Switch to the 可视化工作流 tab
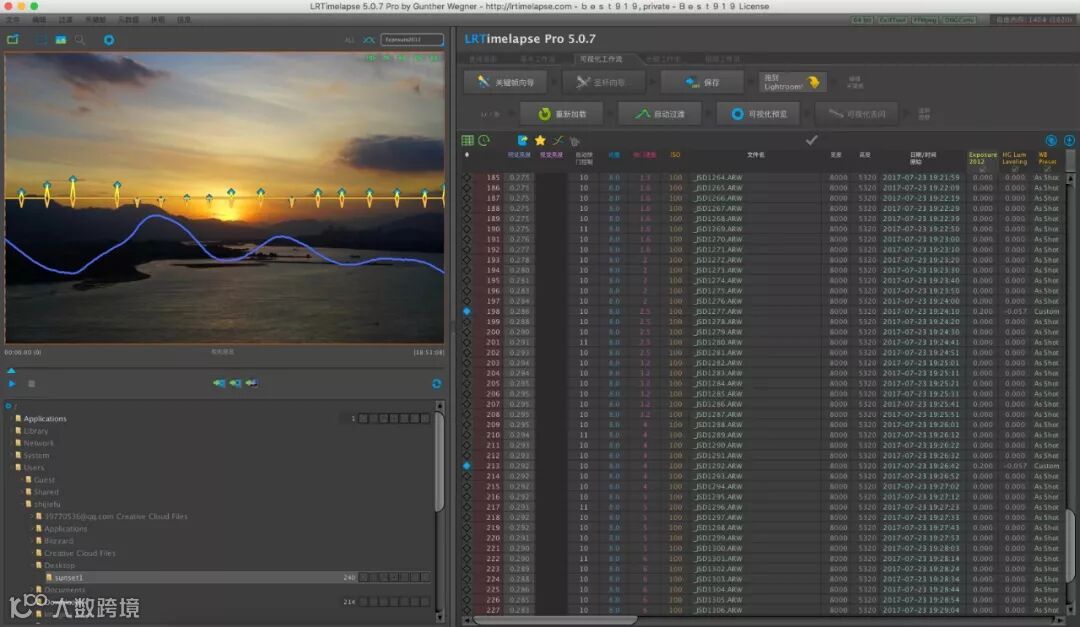Screen dimensions: 1080x627 (603, 59)
